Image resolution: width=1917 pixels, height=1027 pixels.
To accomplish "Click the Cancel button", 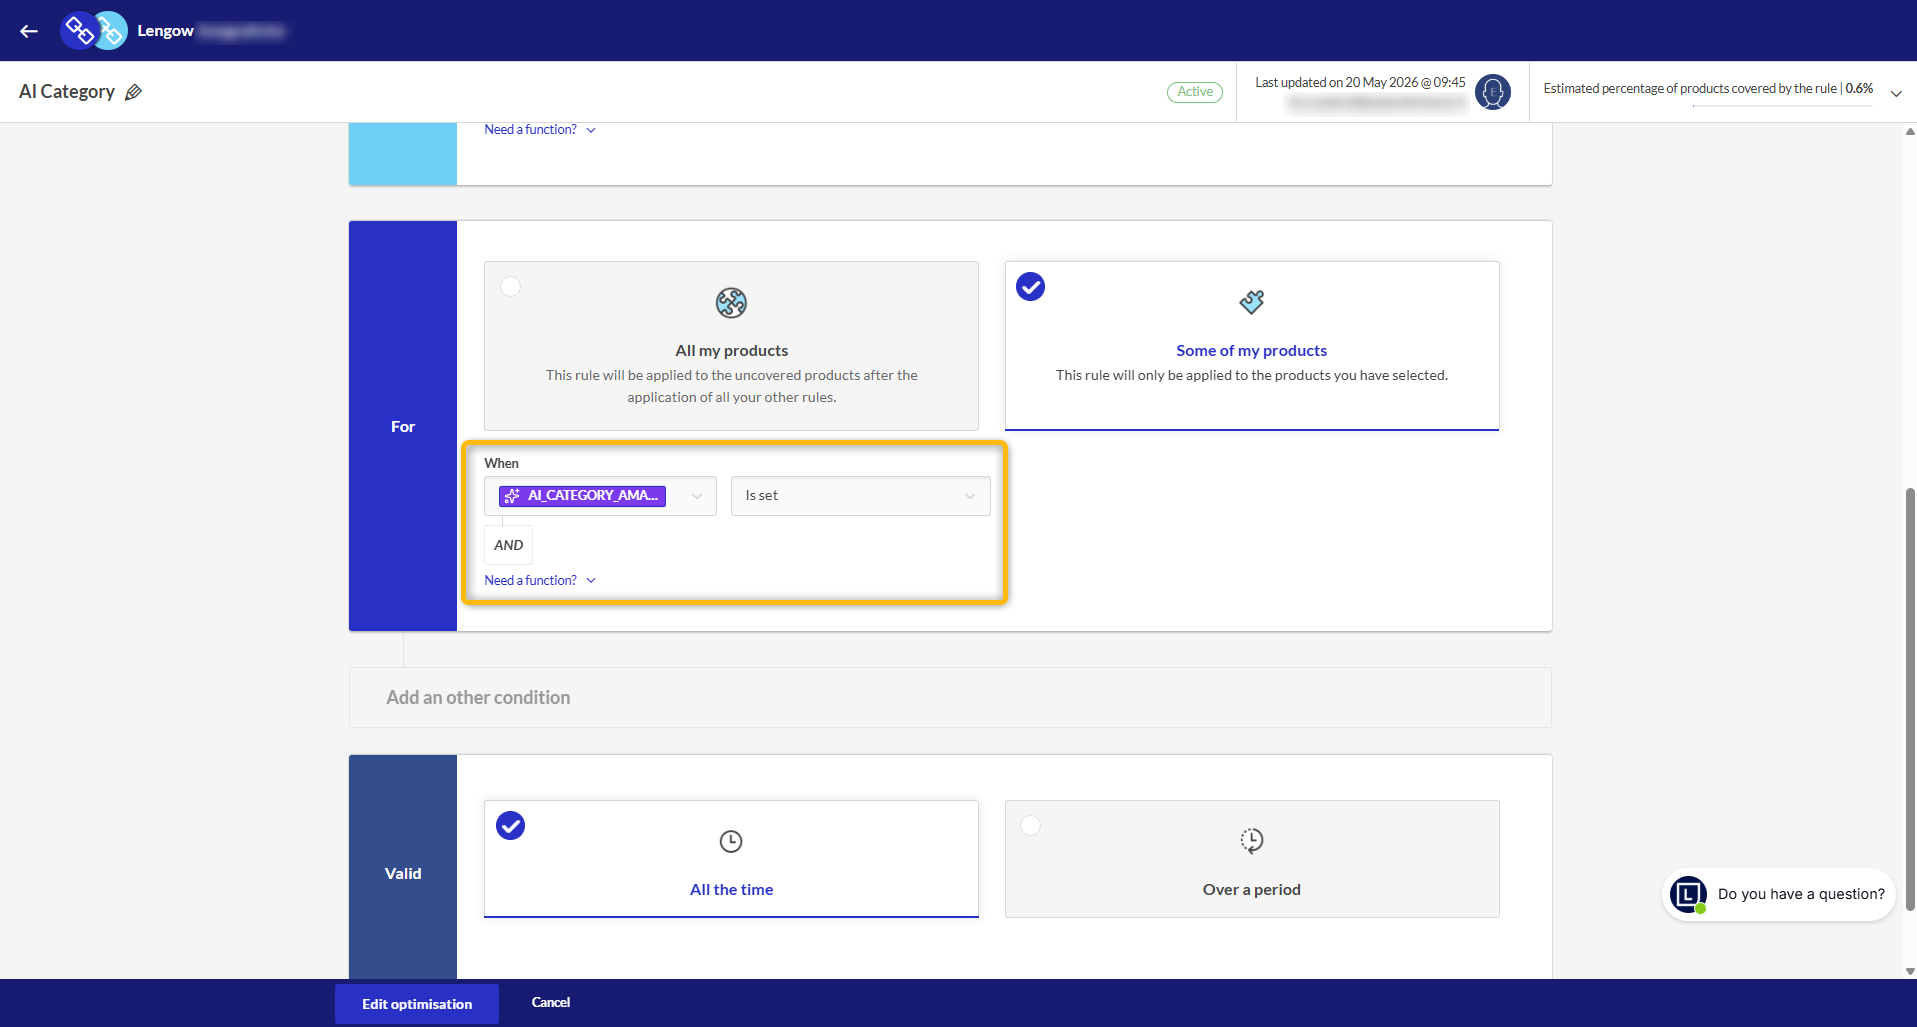I will point(550,1002).
